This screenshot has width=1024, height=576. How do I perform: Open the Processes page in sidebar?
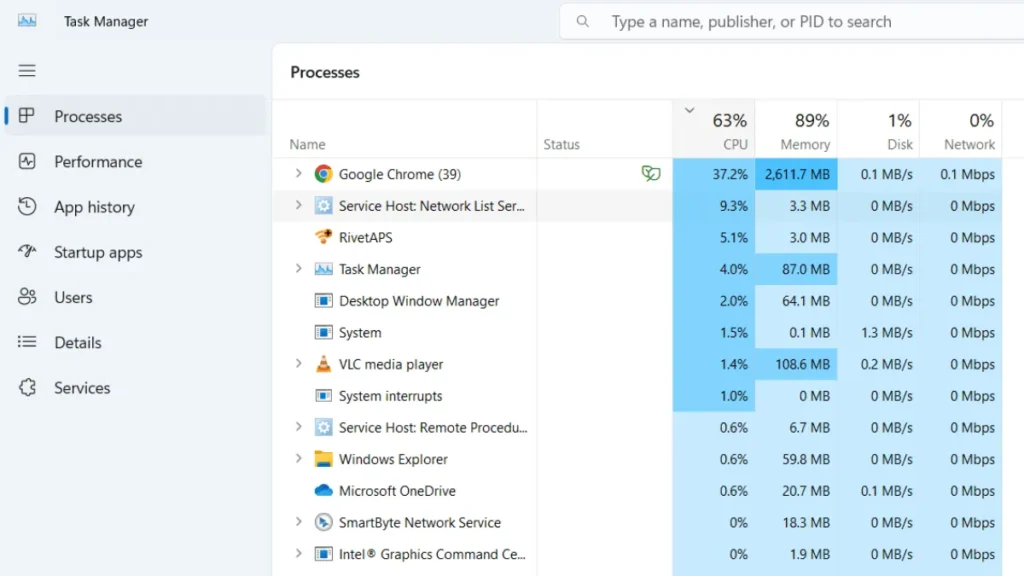135,116
